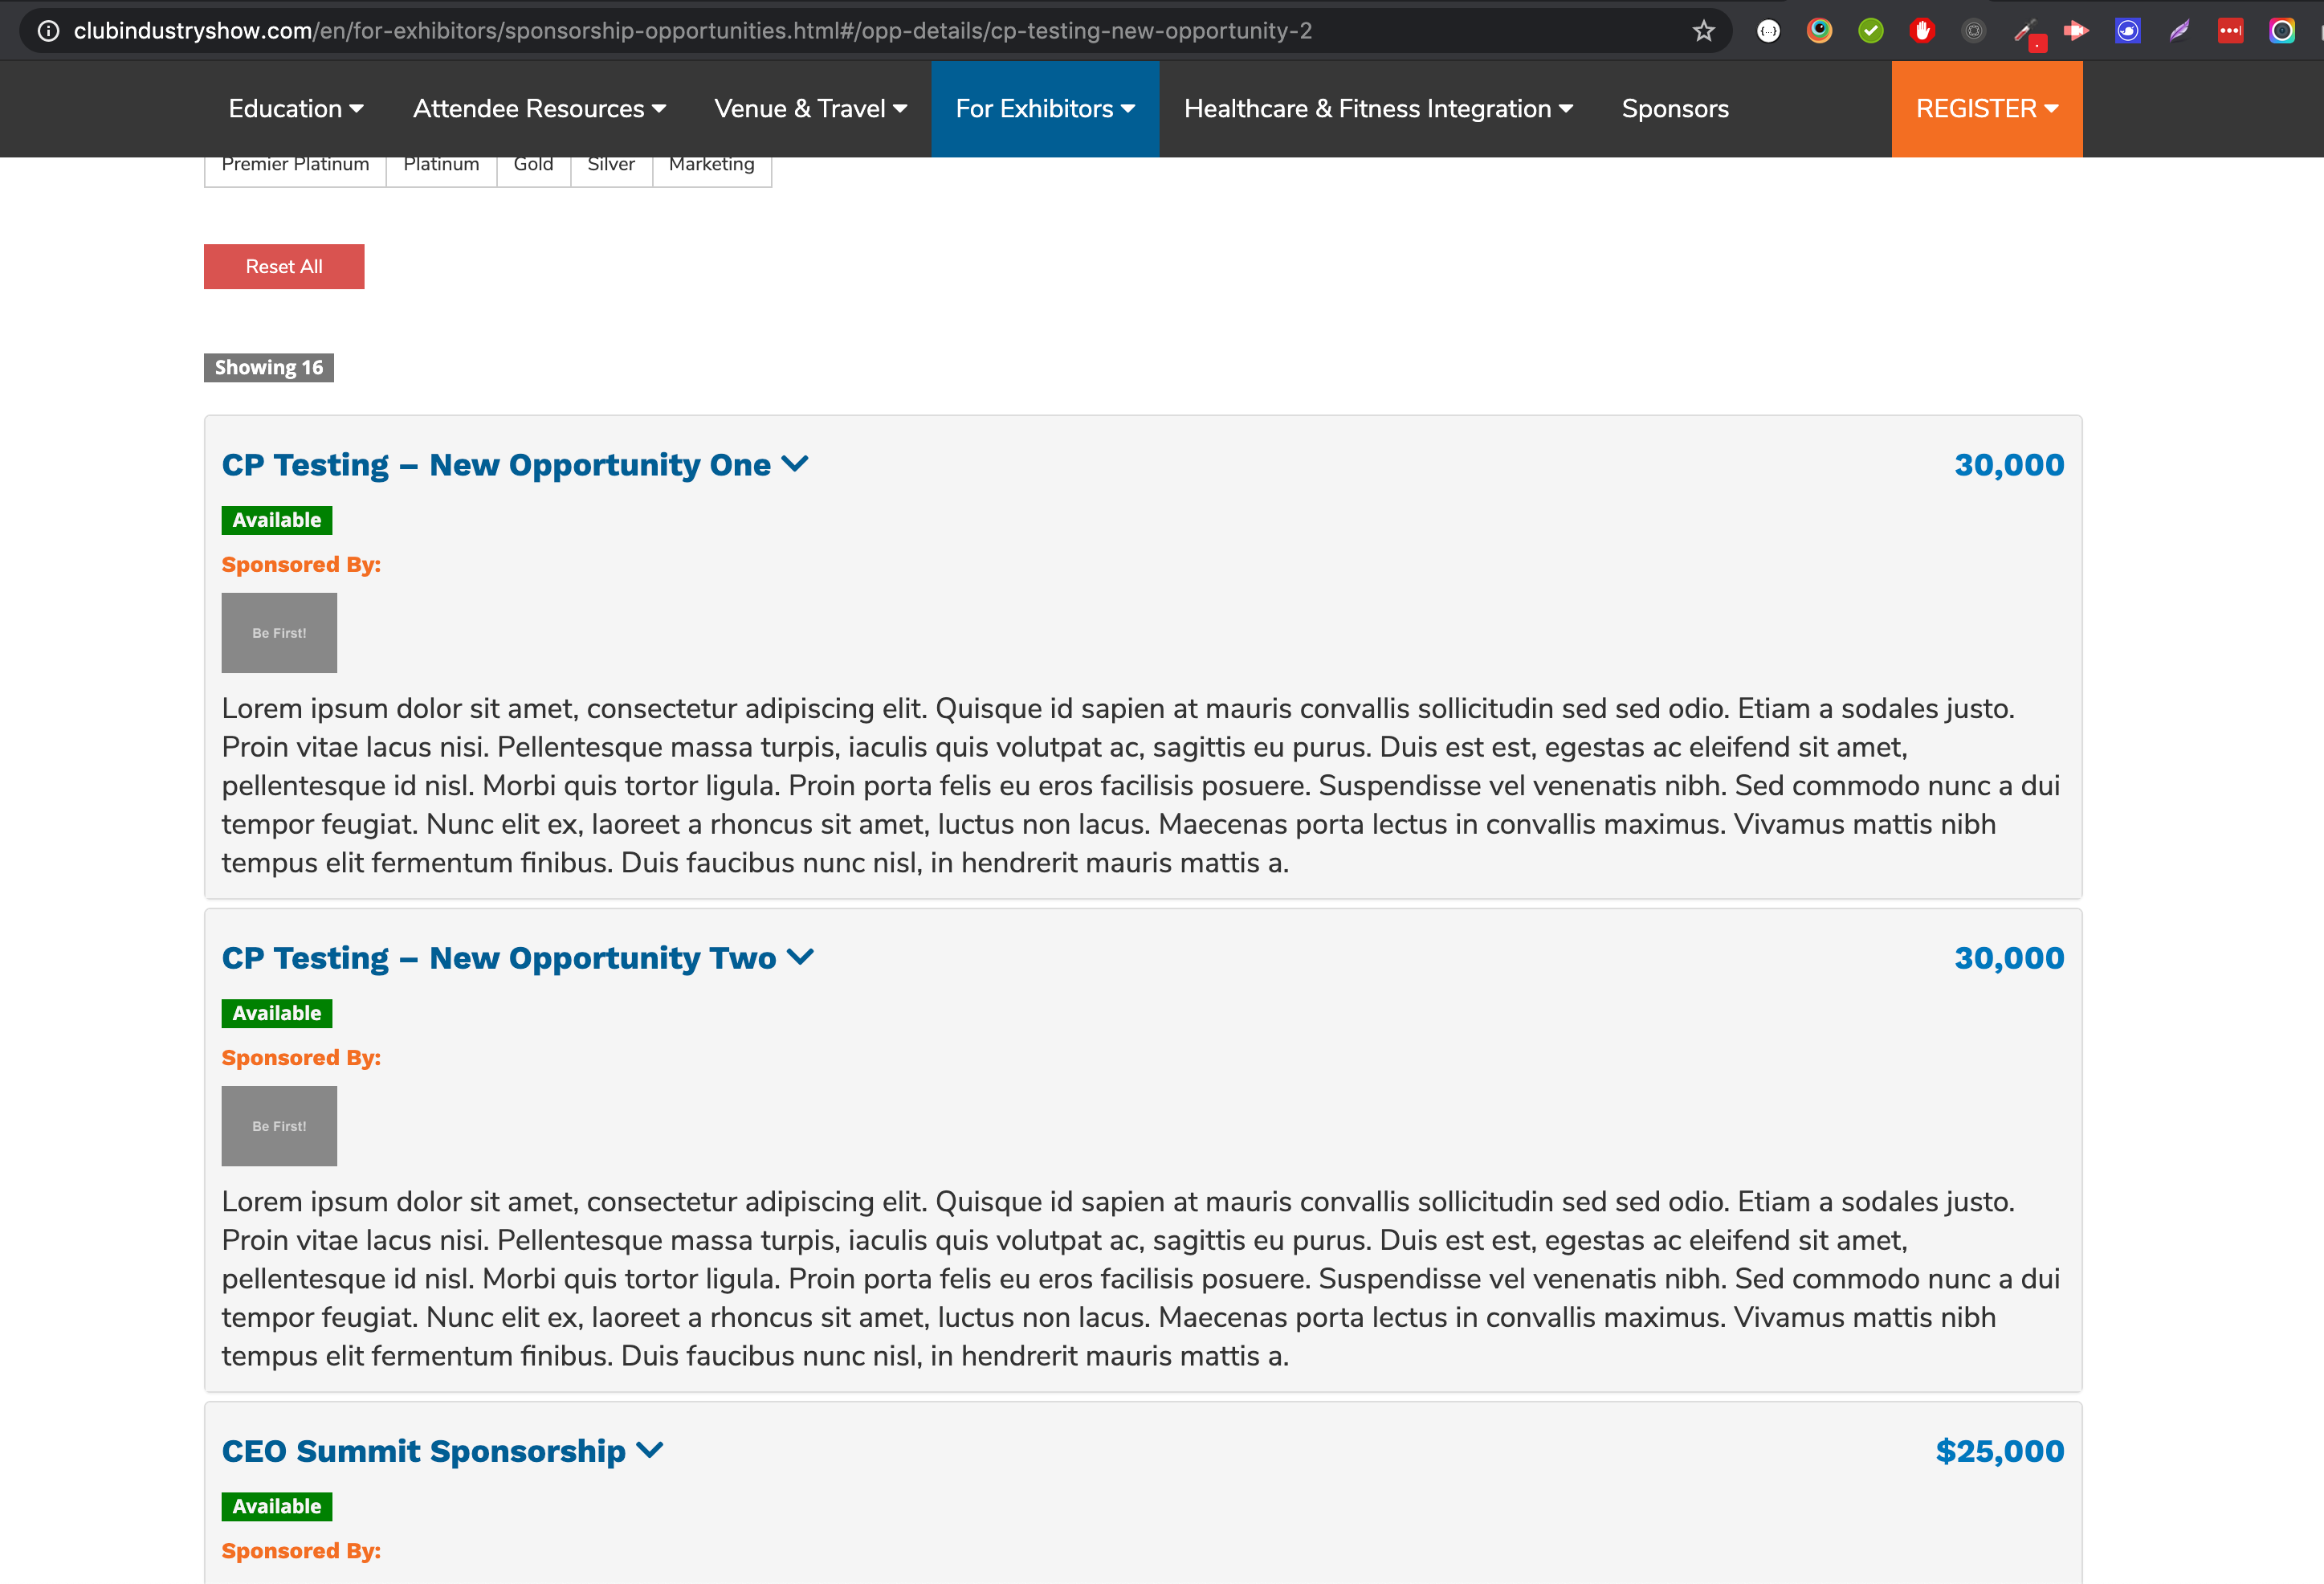
Task: Click Sponsored By: label under Opportunity One
Action: 301,565
